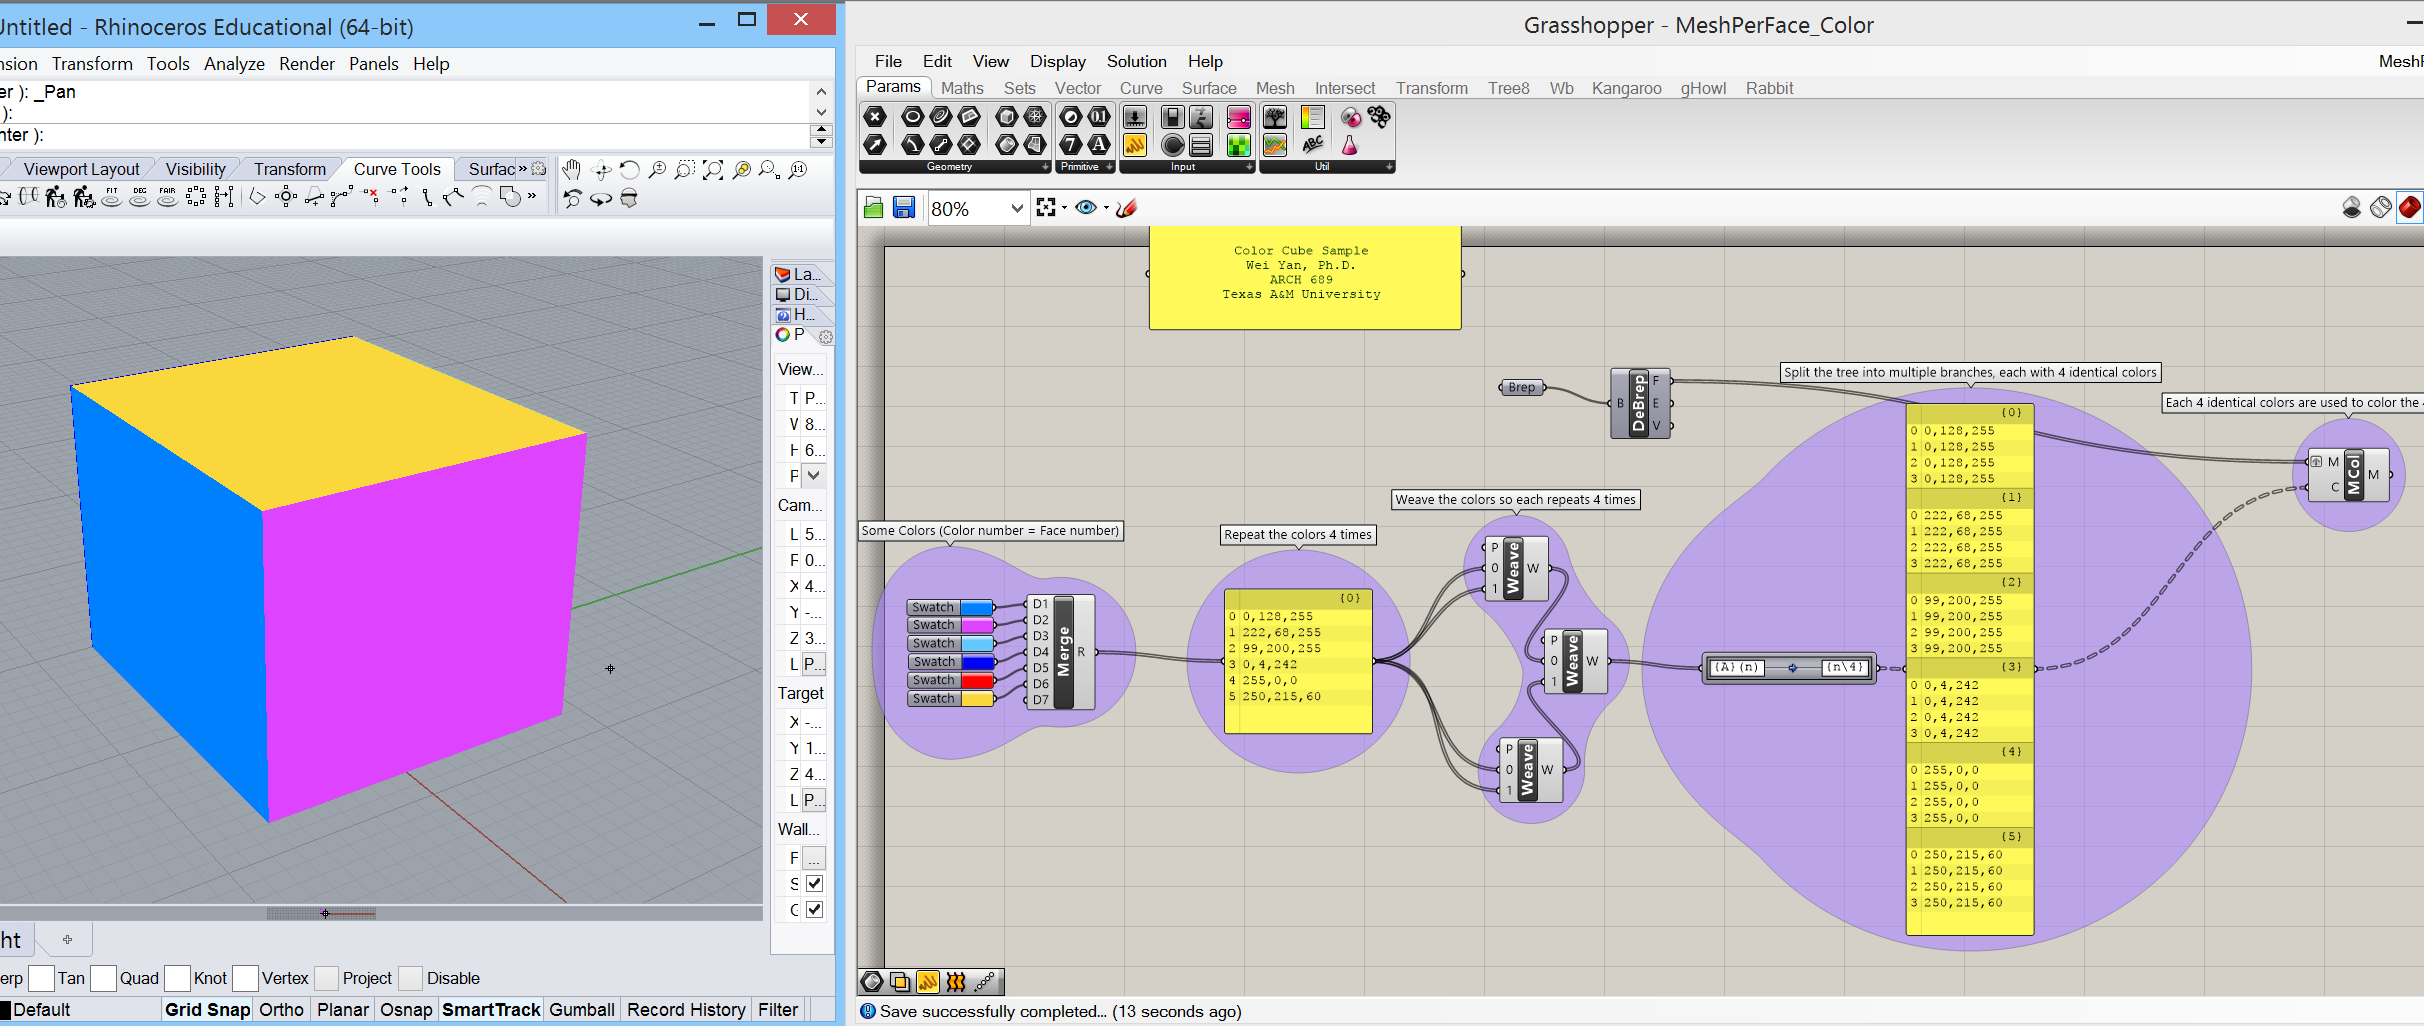The image size is (2424, 1026).
Task: Click the Wallpaper filename browse button
Action: point(814,858)
